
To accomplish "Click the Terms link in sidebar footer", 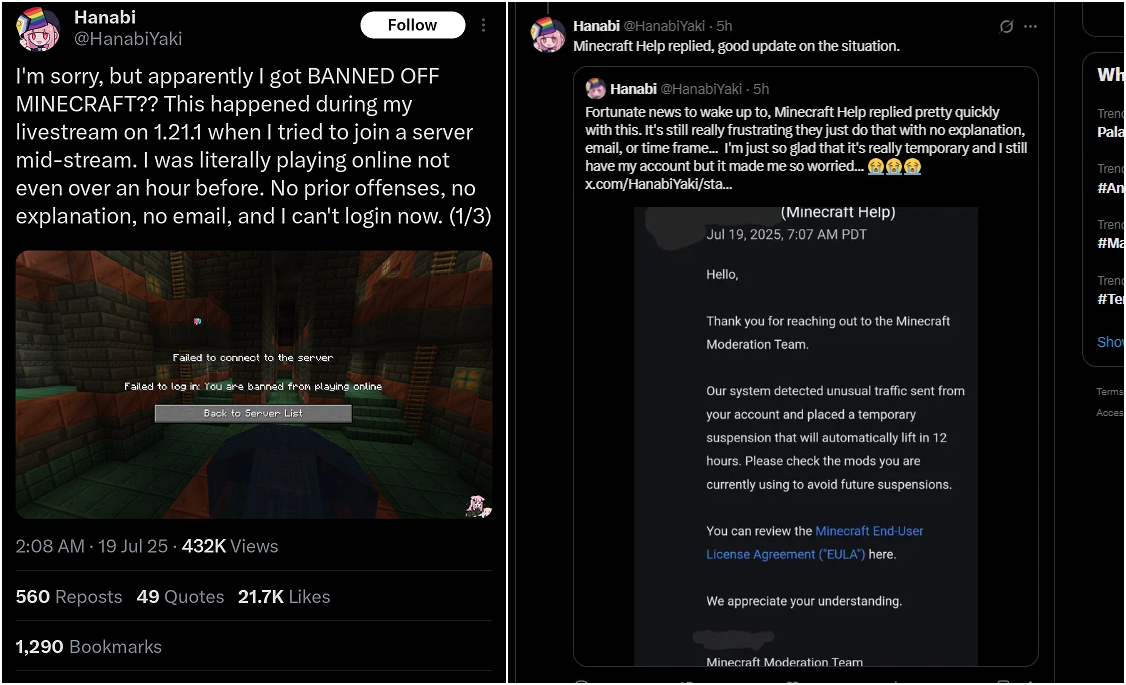I will click(x=1109, y=391).
